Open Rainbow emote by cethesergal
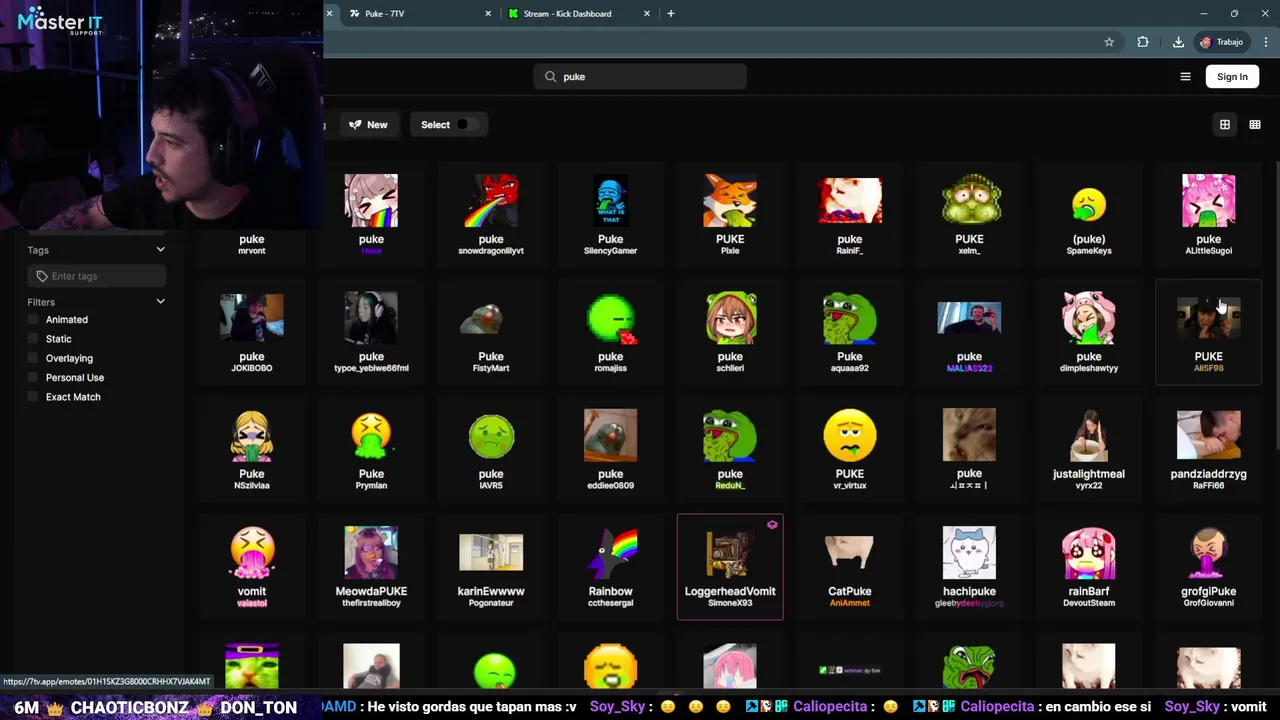This screenshot has width=1280, height=720. click(x=610, y=567)
